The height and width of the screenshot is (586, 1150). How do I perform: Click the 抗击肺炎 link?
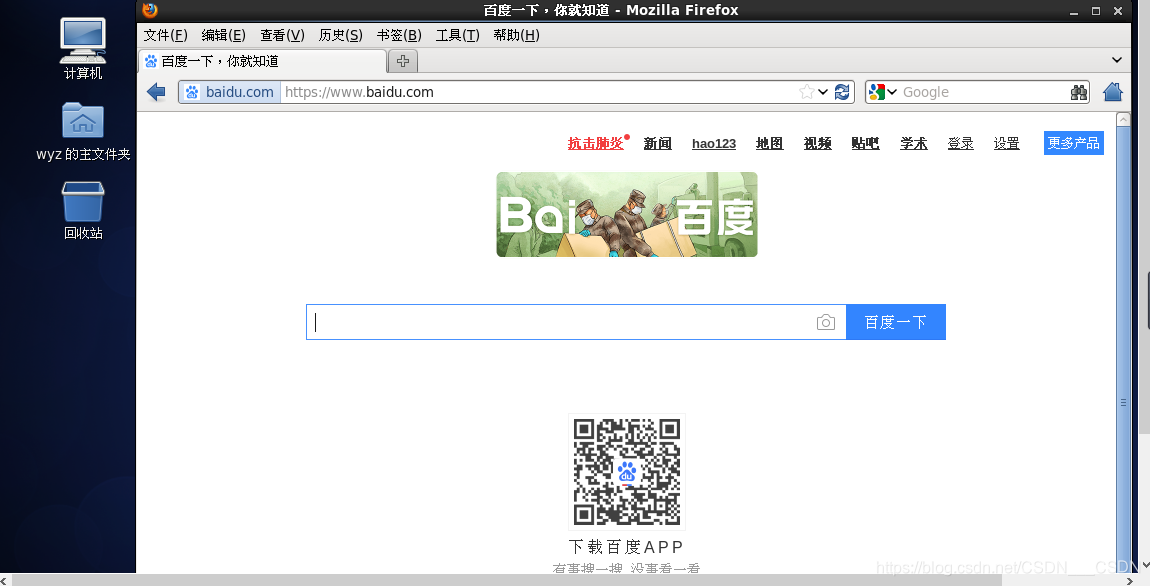pos(596,143)
